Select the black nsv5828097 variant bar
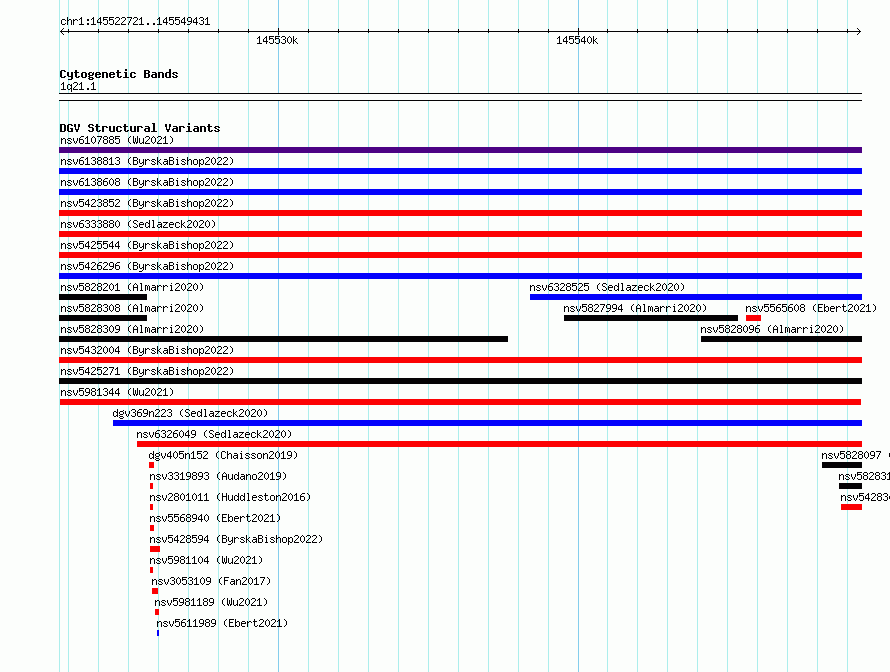This screenshot has width=890, height=672. pos(842,465)
